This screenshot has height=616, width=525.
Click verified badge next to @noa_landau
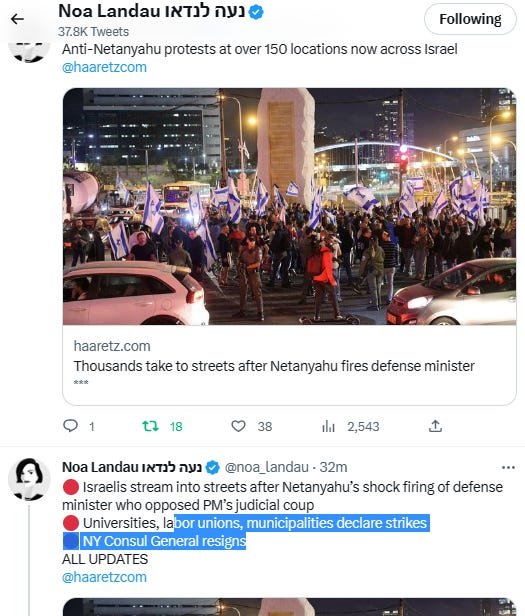click(x=213, y=467)
